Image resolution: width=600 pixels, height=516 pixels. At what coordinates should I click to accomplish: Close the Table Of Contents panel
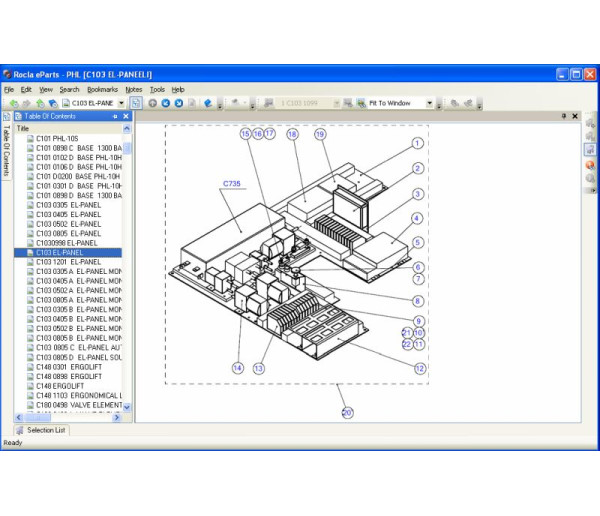[x=126, y=116]
